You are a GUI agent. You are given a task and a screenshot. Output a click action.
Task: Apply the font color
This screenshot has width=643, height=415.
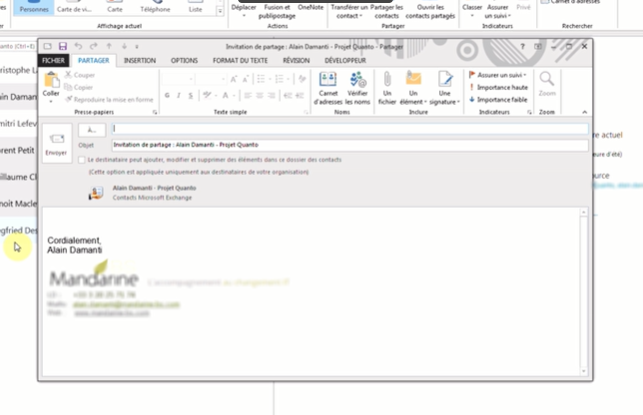pos(225,96)
